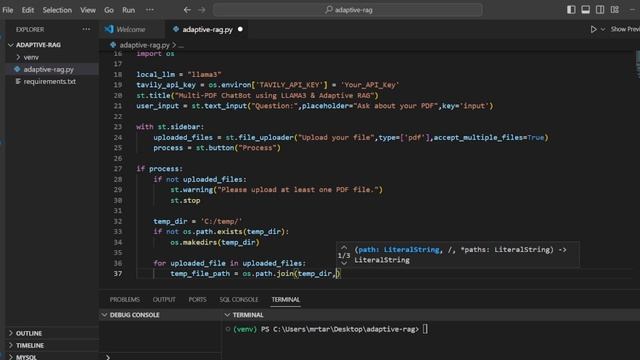The height and width of the screenshot is (360, 640).
Task: Click the temp_dir = 'C:/temp/' line
Action: (198, 221)
